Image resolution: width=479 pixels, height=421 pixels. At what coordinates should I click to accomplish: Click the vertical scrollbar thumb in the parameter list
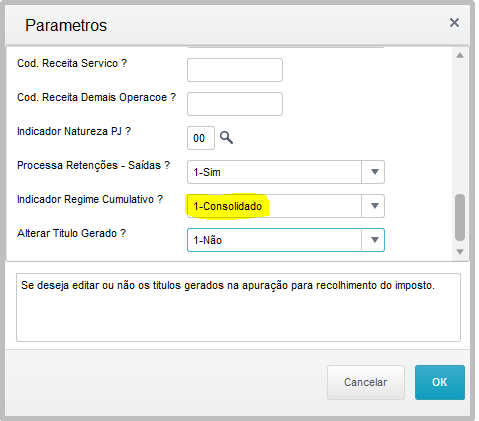pos(460,217)
